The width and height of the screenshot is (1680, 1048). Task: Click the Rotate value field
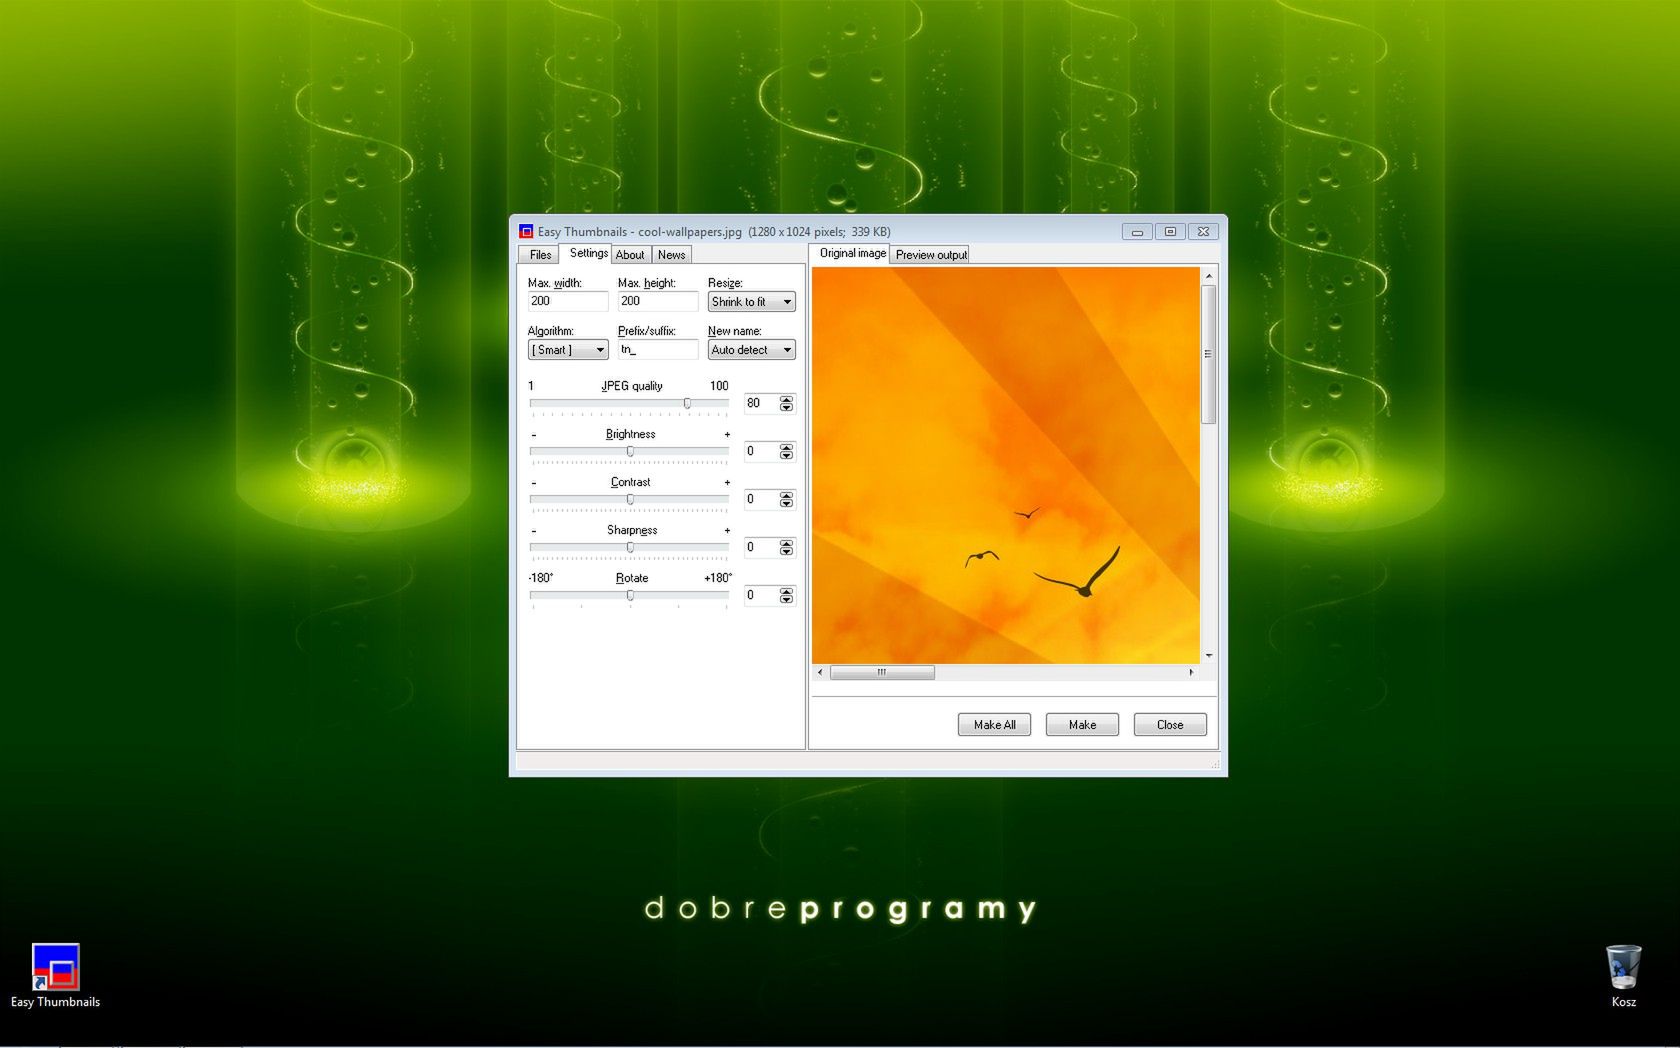point(761,595)
